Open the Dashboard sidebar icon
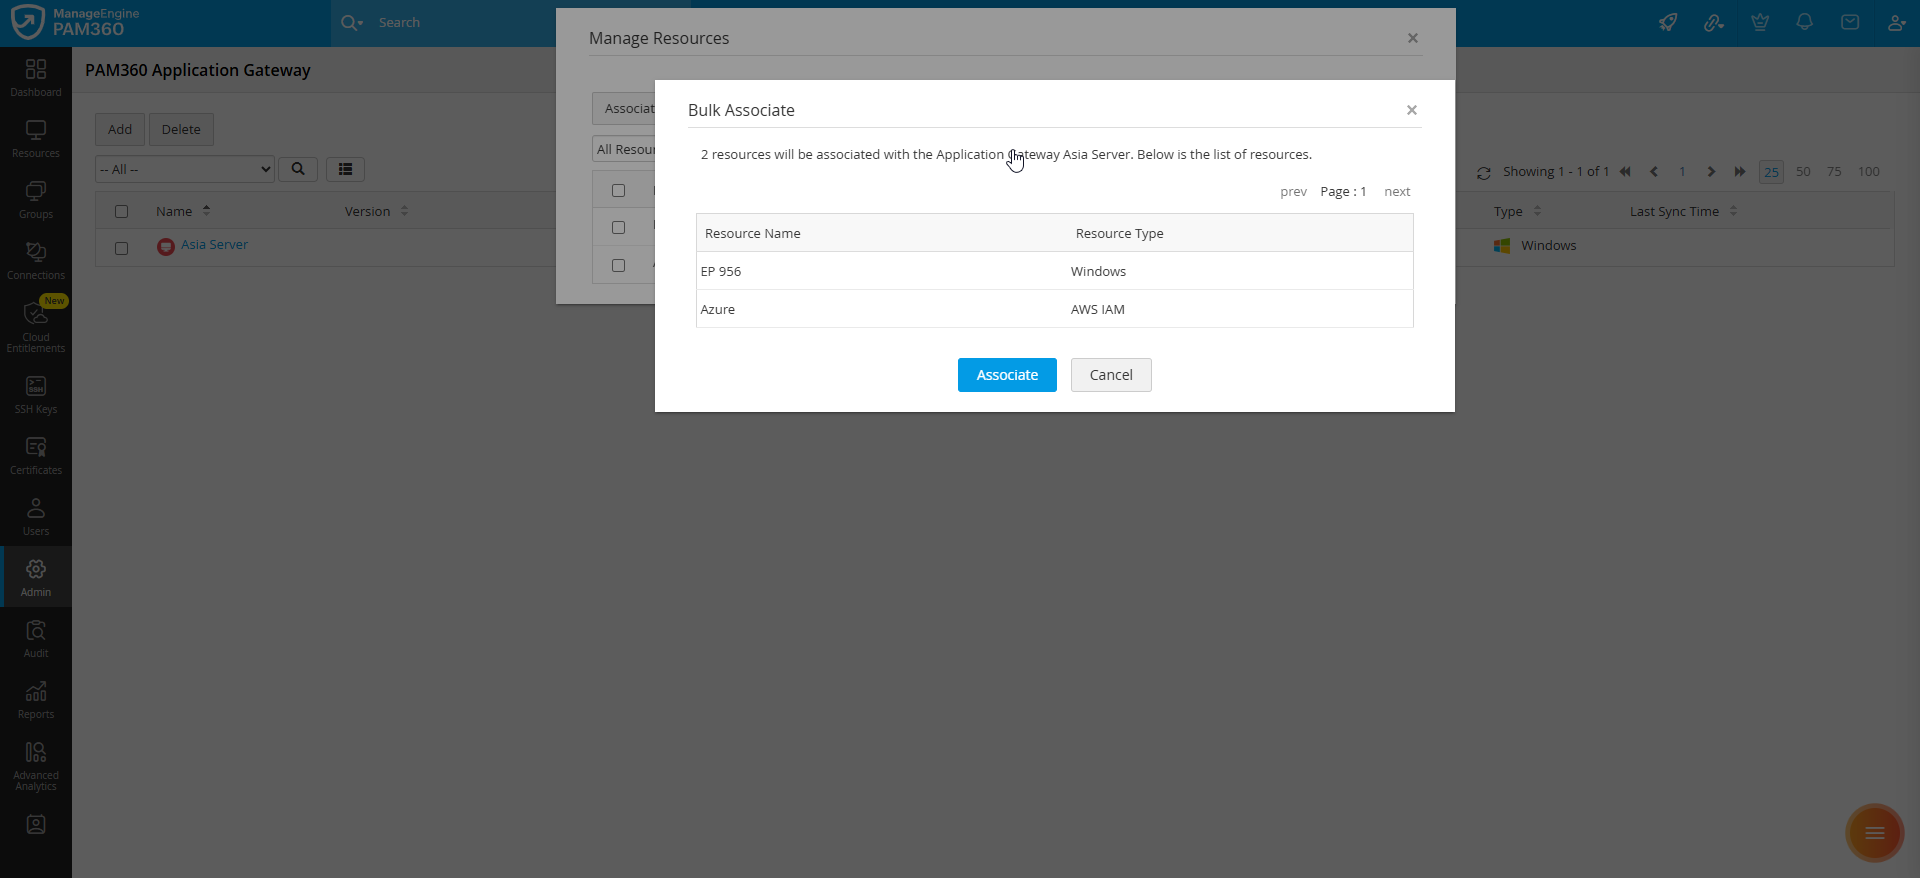1920x878 pixels. coord(36,77)
